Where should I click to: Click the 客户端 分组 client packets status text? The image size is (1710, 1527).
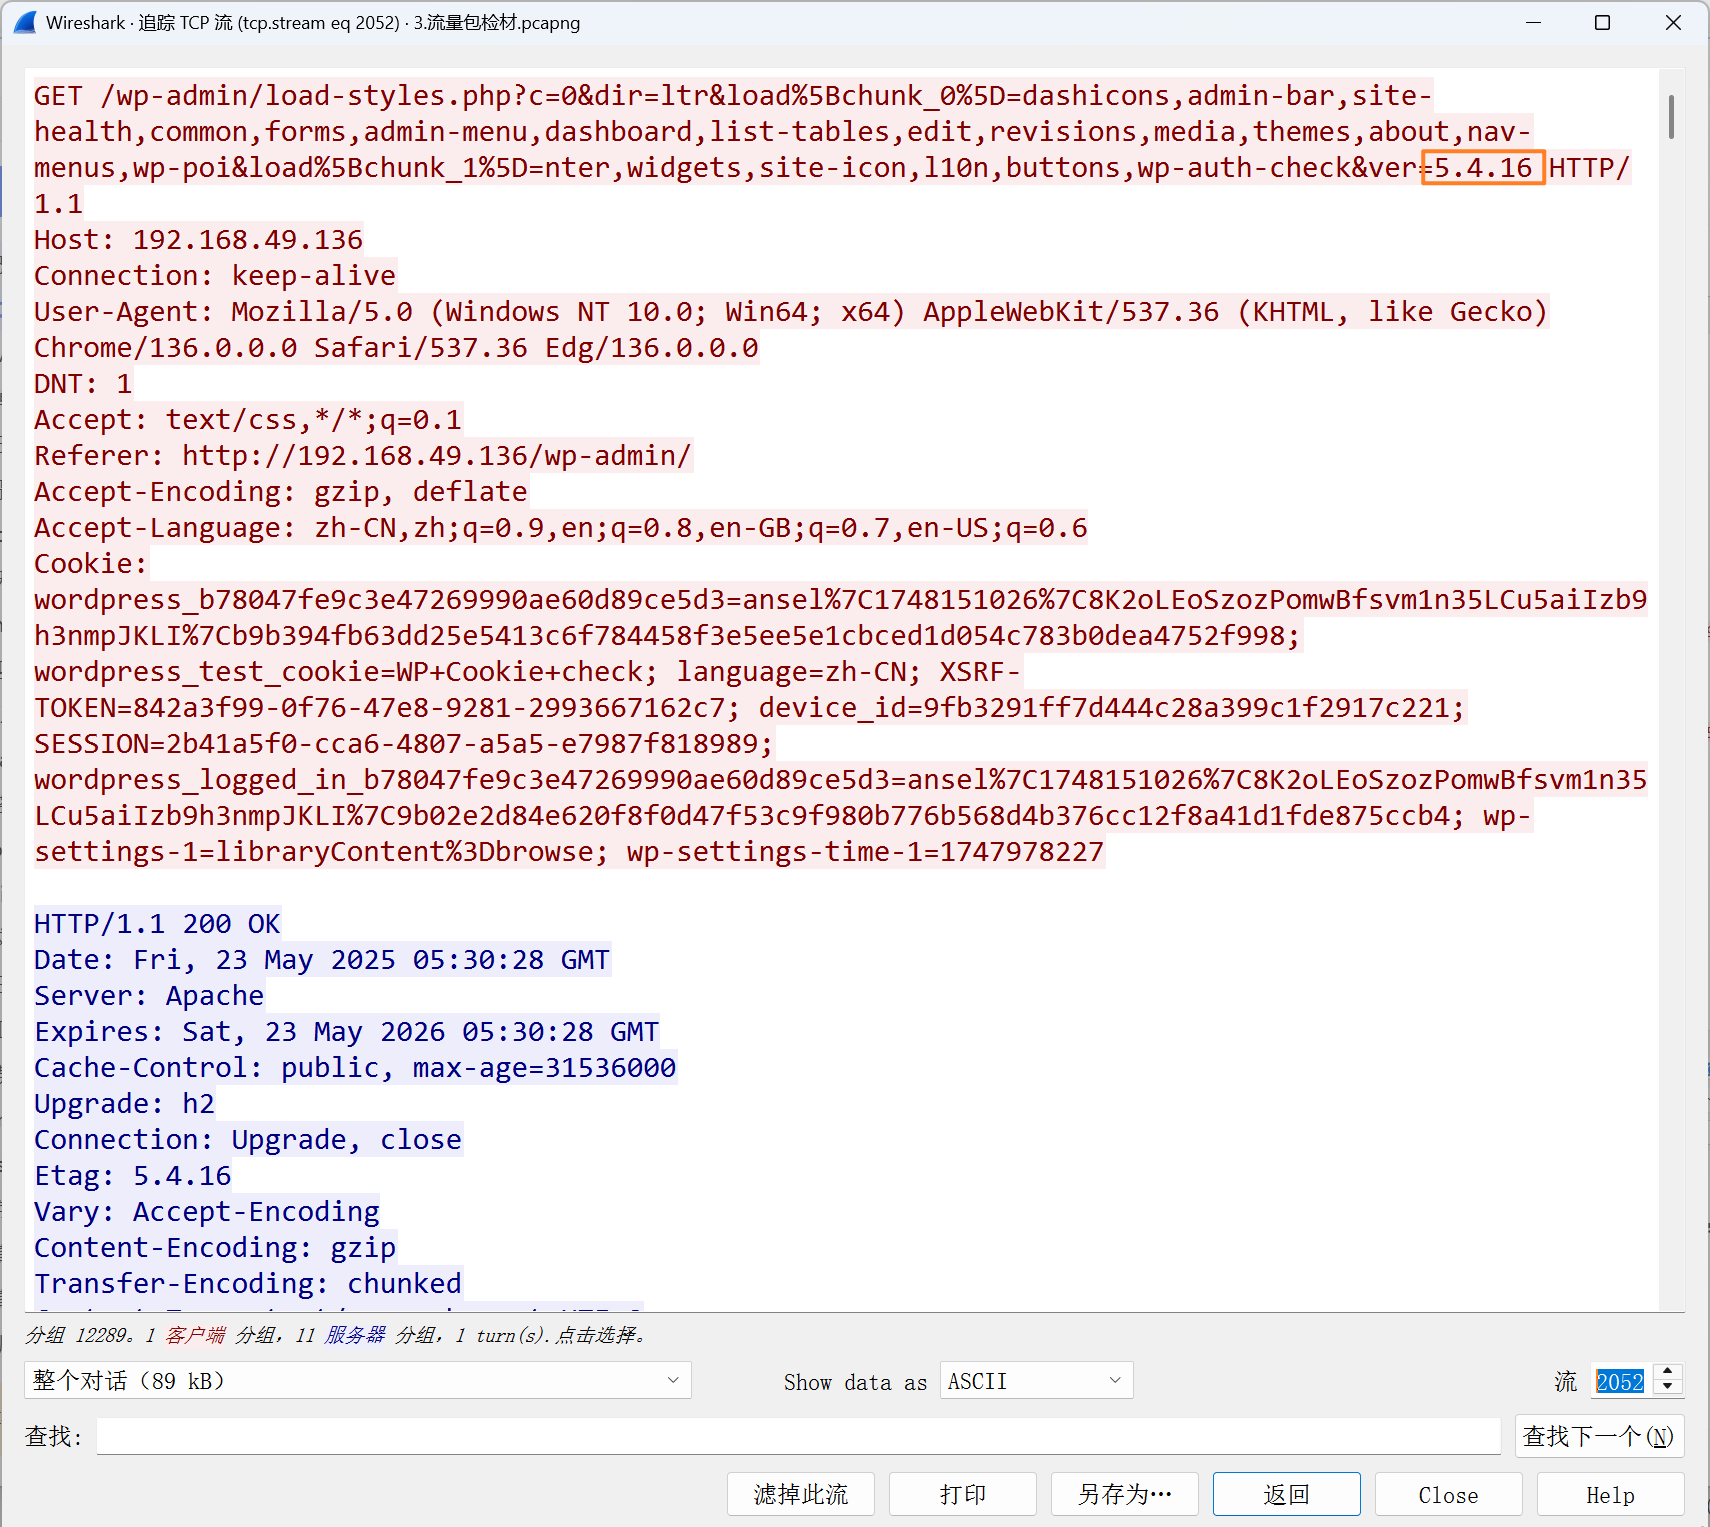224,1335
